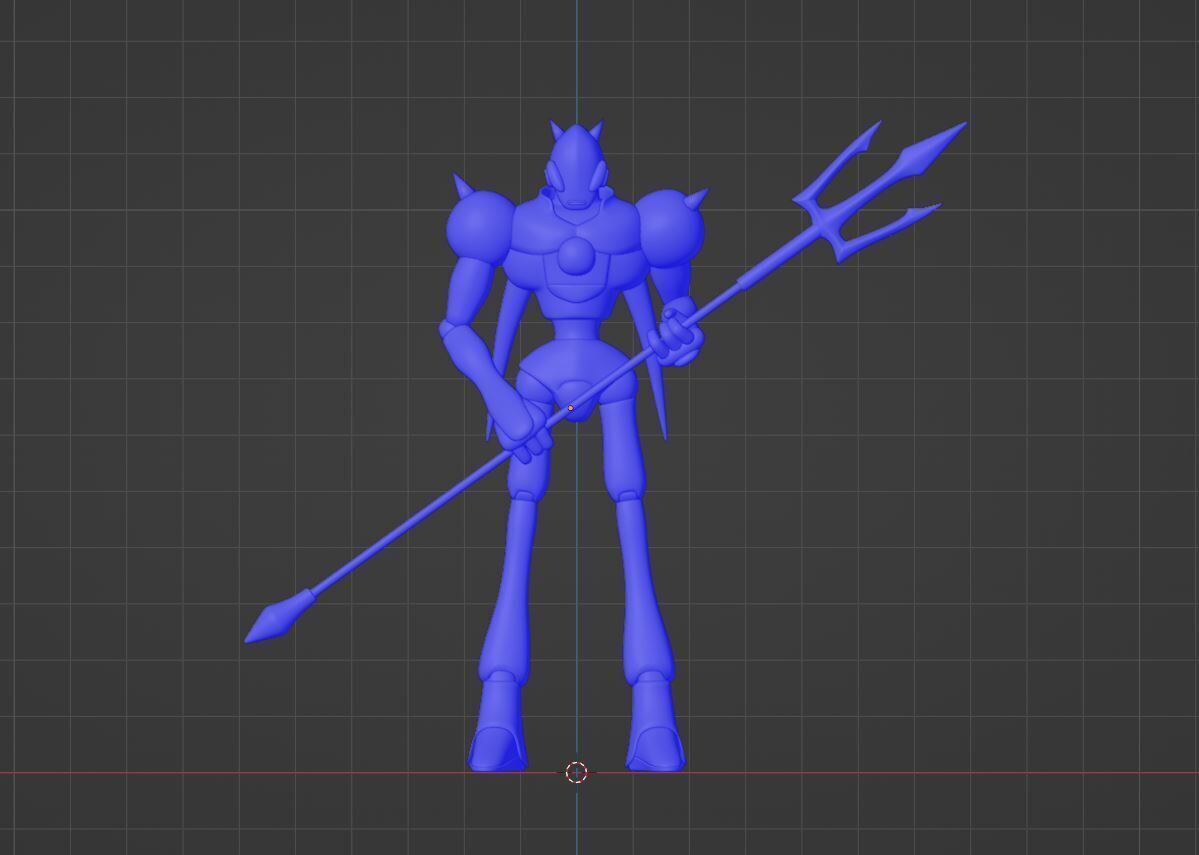Click the pointed butt end of the spear

[278, 617]
